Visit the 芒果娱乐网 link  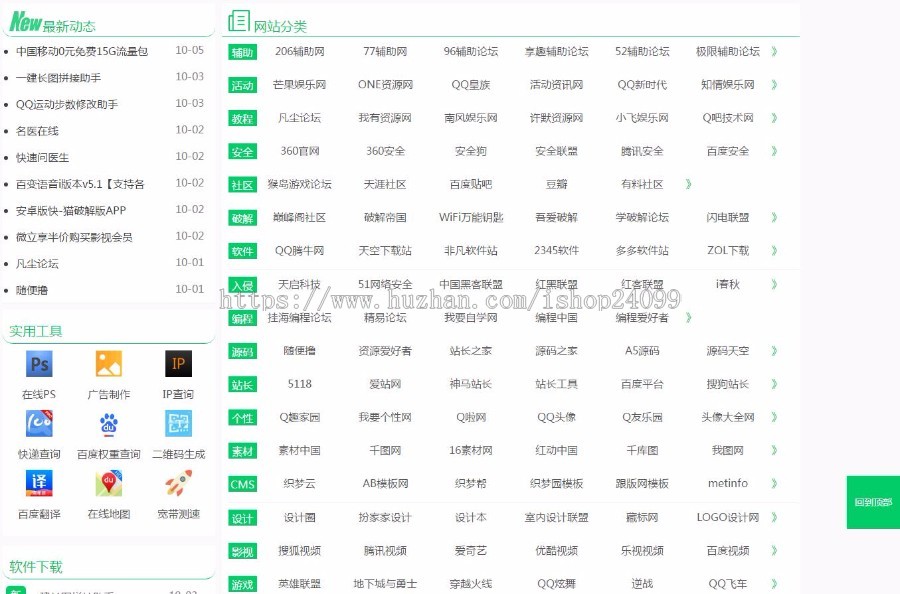click(x=299, y=84)
